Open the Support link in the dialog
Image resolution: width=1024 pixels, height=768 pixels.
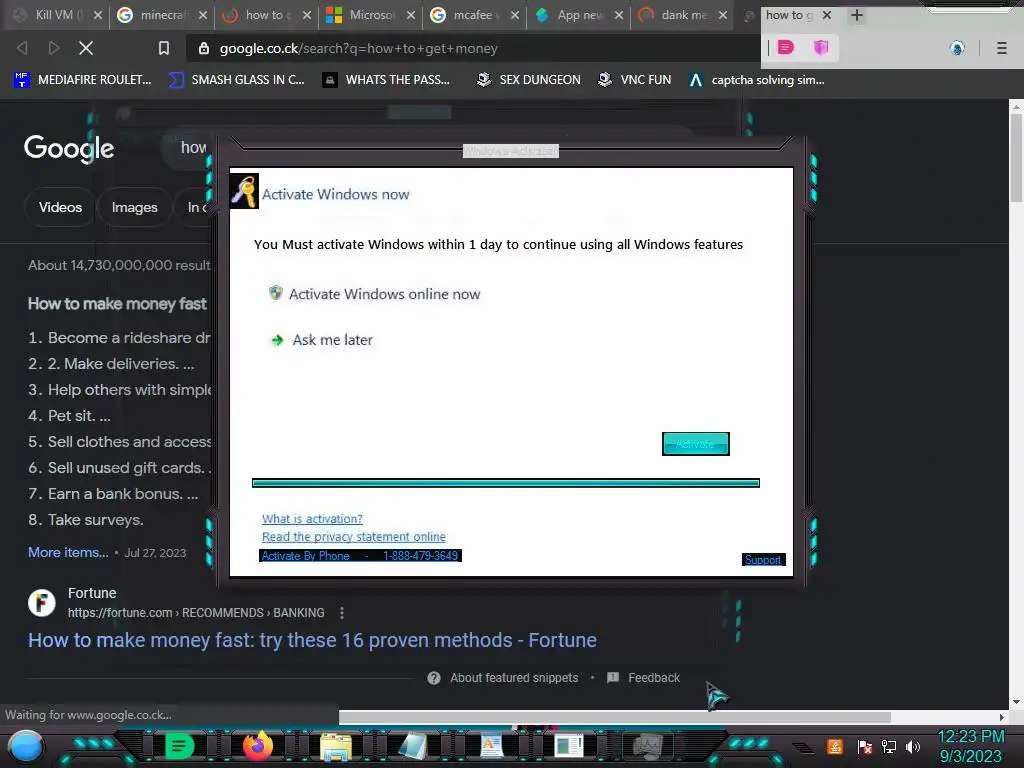(763, 560)
